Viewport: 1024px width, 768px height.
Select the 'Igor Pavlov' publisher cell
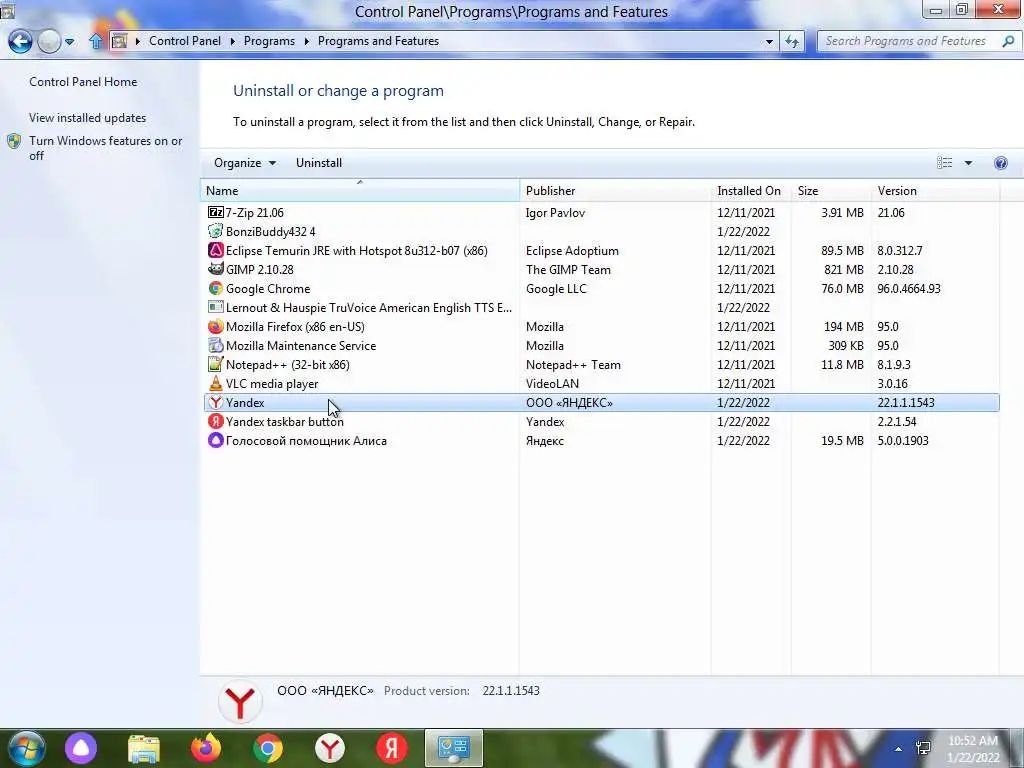[555, 212]
